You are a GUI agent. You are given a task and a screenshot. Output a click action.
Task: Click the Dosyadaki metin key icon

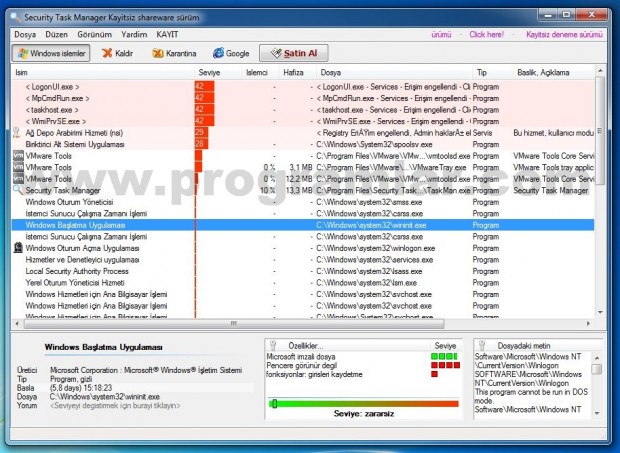[x=482, y=345]
